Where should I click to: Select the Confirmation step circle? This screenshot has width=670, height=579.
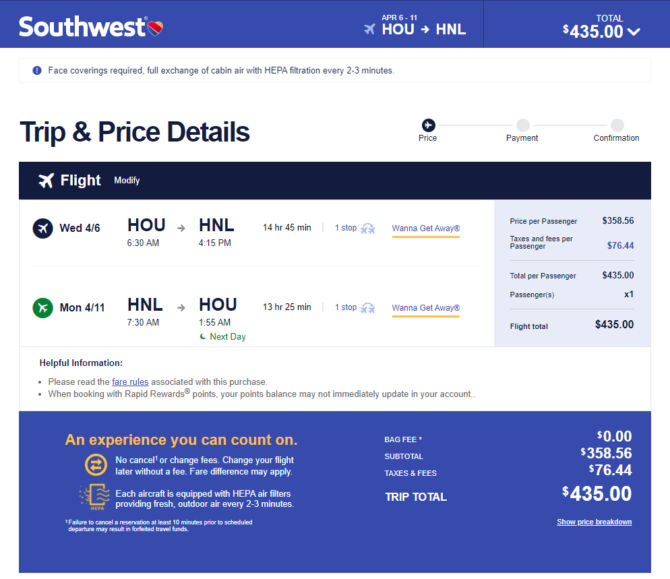[x=617, y=125]
